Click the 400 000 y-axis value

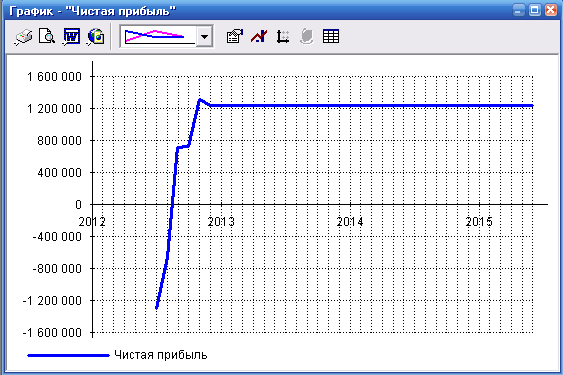60,172
